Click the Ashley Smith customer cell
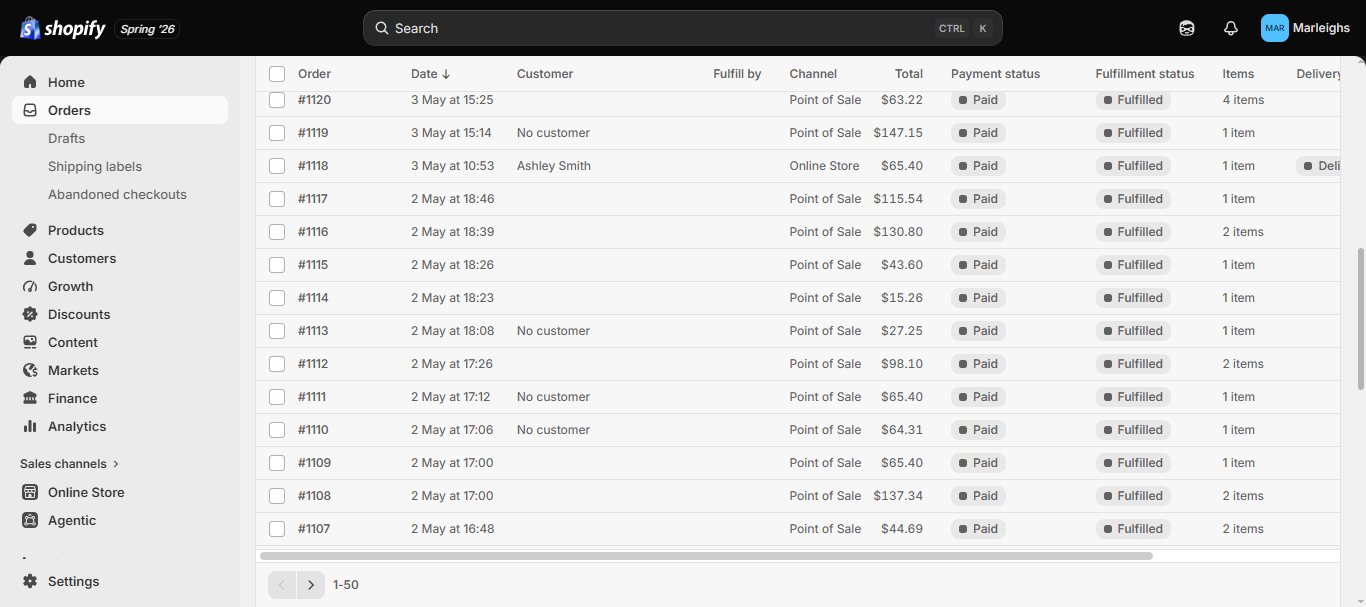Screen dimensions: 1366x607 click(554, 166)
